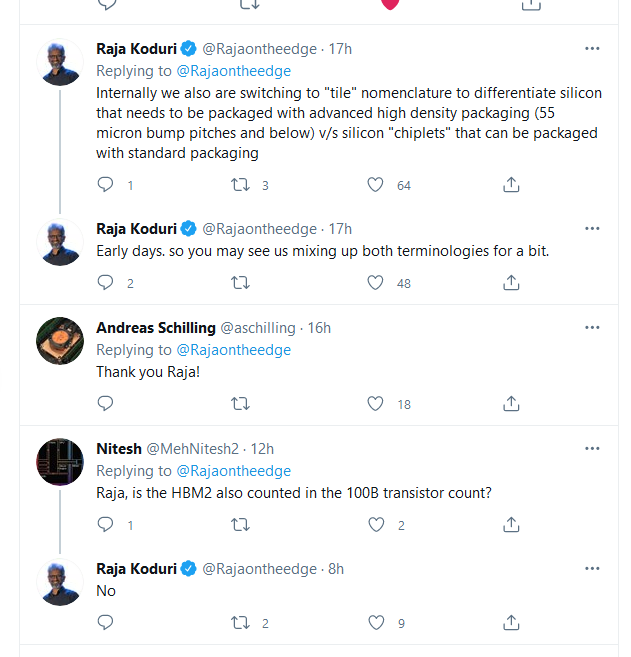The width and height of the screenshot is (631, 657).
Task: Share the "Early days" tweet
Action: pos(511,283)
